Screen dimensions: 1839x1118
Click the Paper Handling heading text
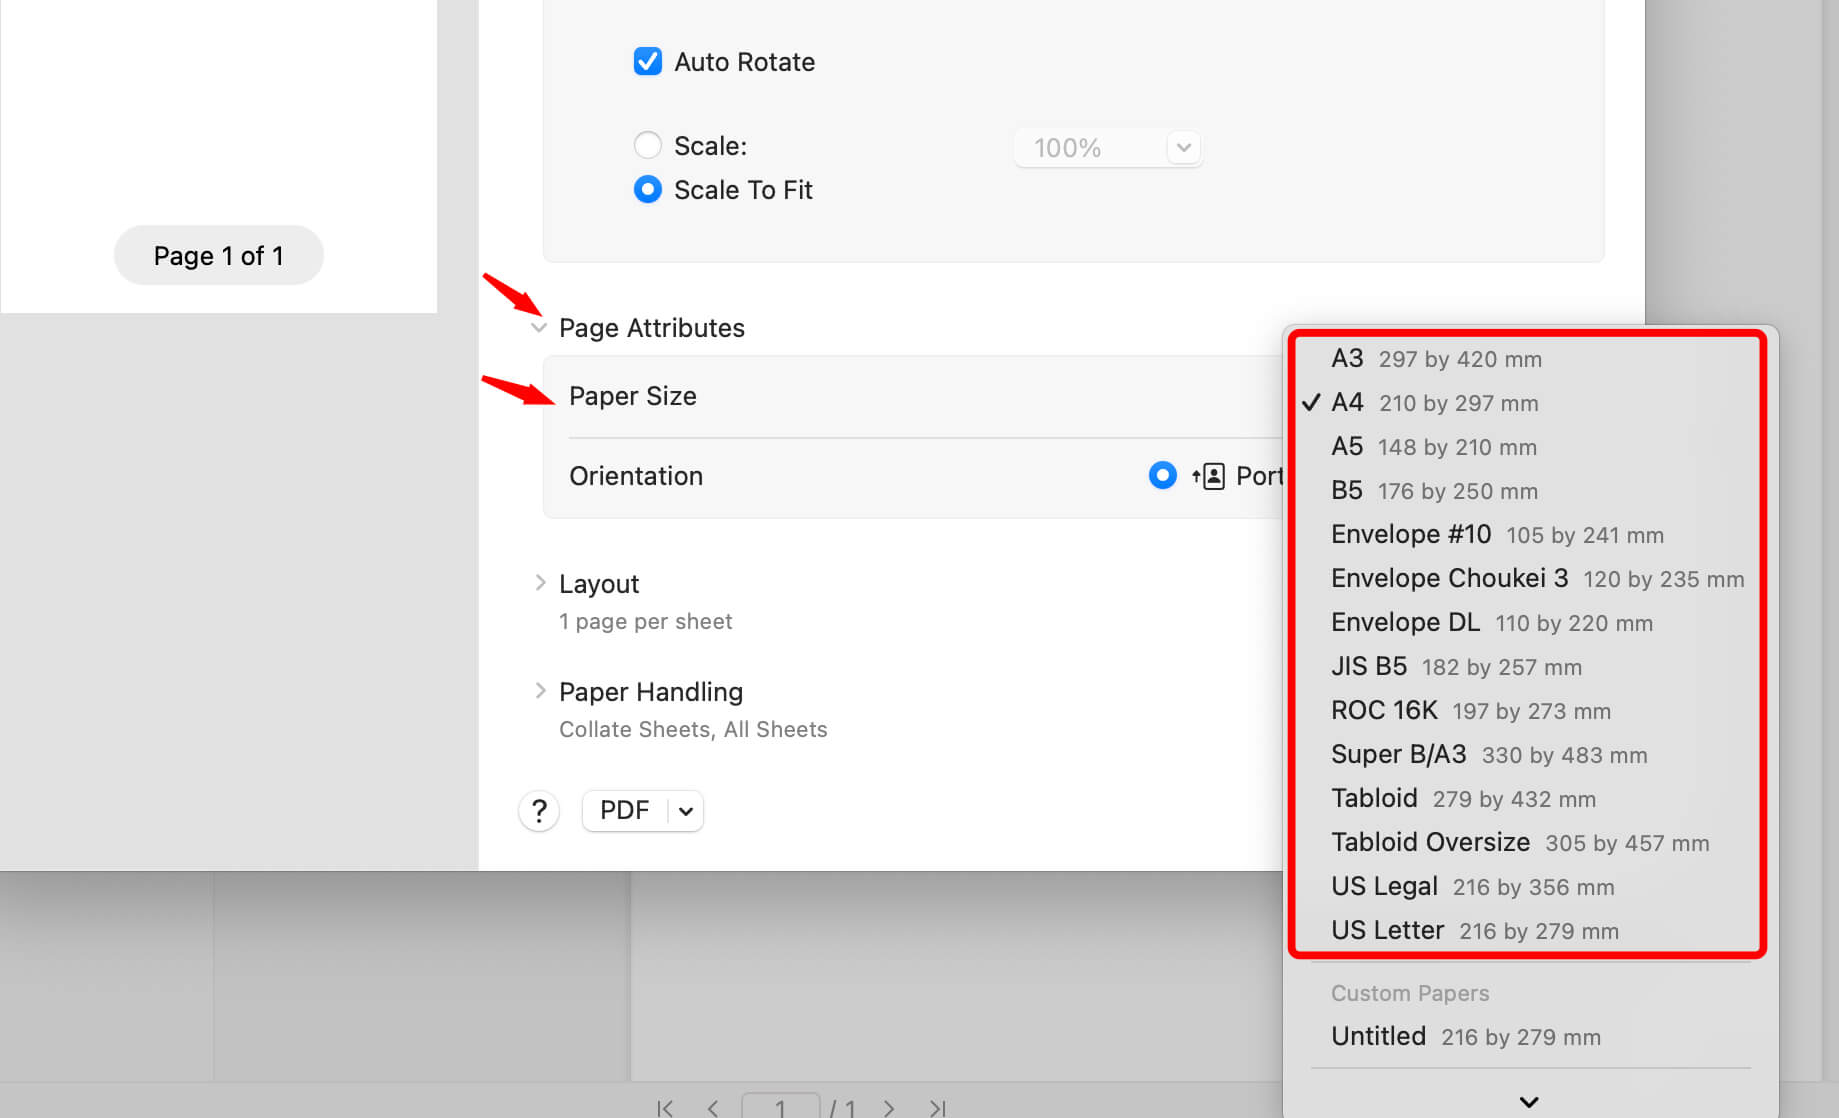(x=651, y=692)
